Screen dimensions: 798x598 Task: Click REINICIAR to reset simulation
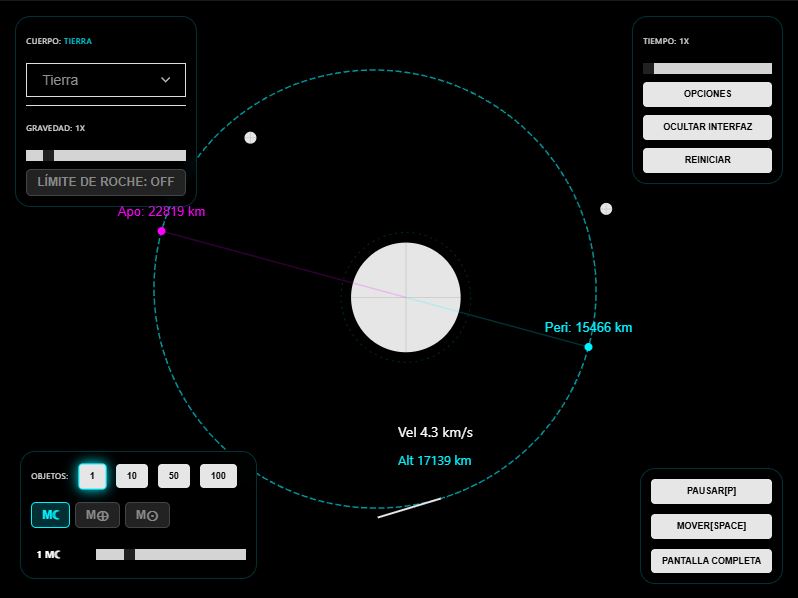coord(707,160)
